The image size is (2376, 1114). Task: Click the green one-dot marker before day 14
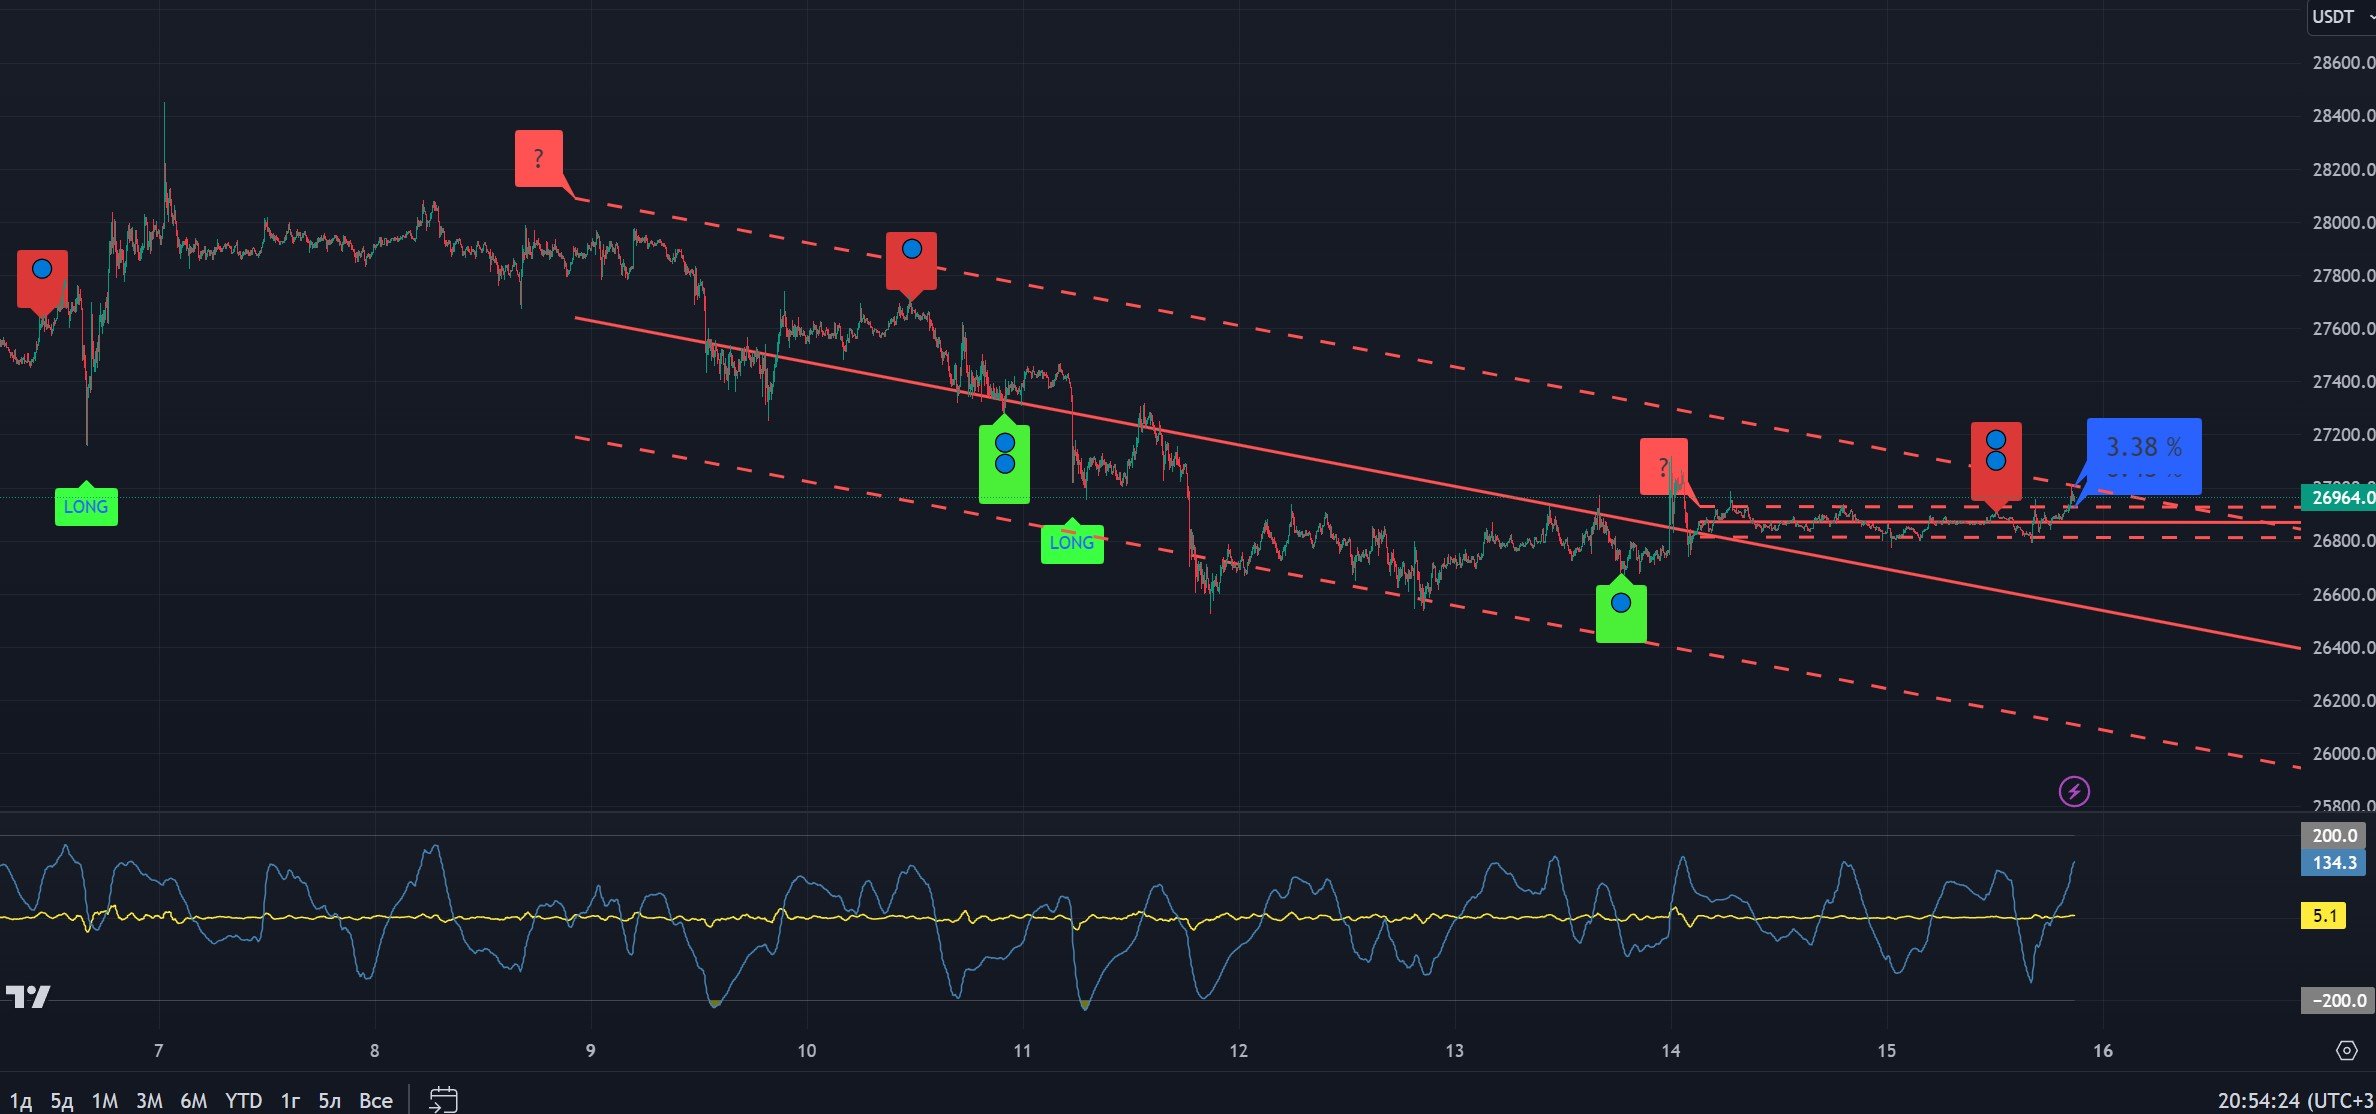tap(1621, 613)
